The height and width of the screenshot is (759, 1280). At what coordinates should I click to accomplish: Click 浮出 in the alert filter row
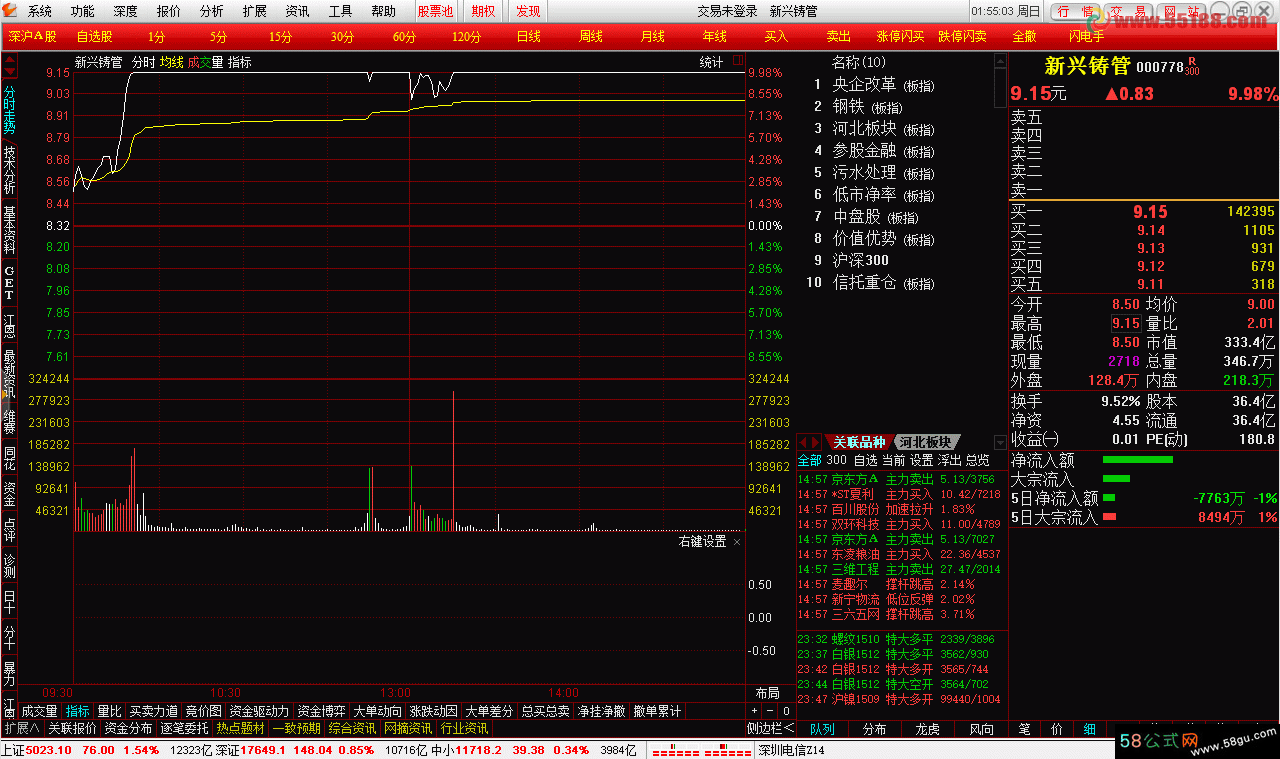(x=949, y=460)
